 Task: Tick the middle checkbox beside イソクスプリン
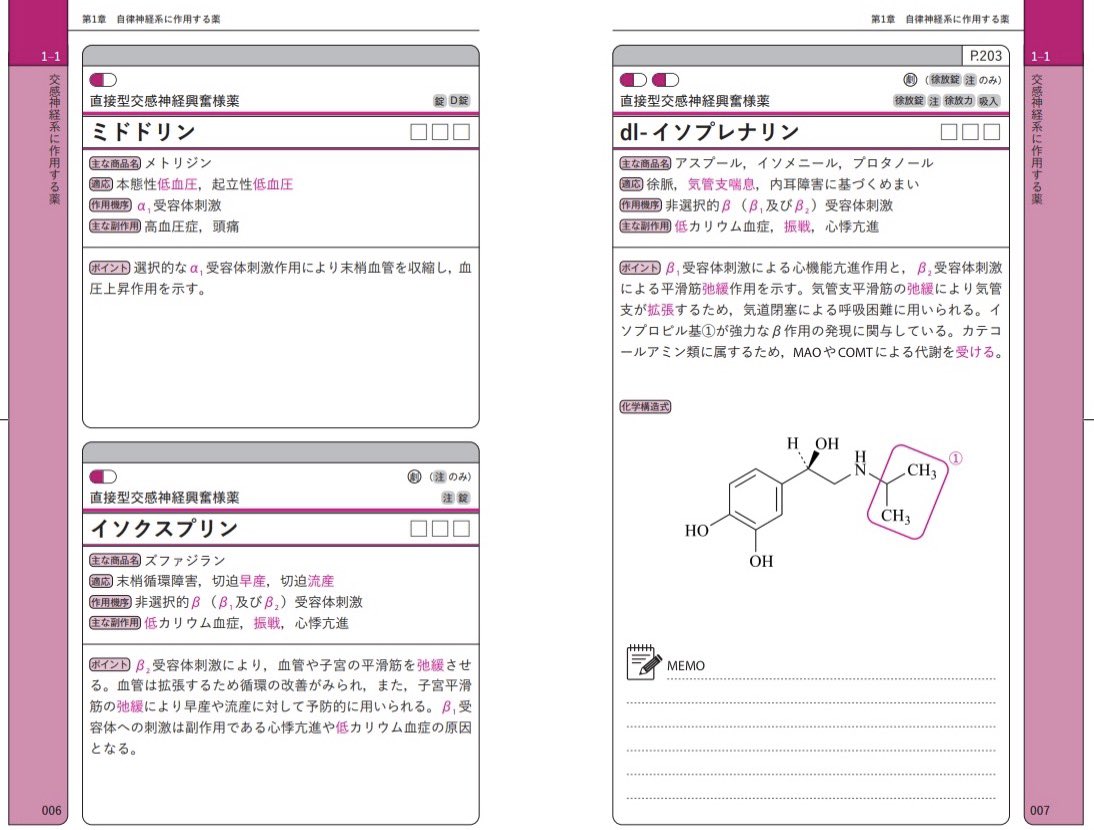point(440,529)
